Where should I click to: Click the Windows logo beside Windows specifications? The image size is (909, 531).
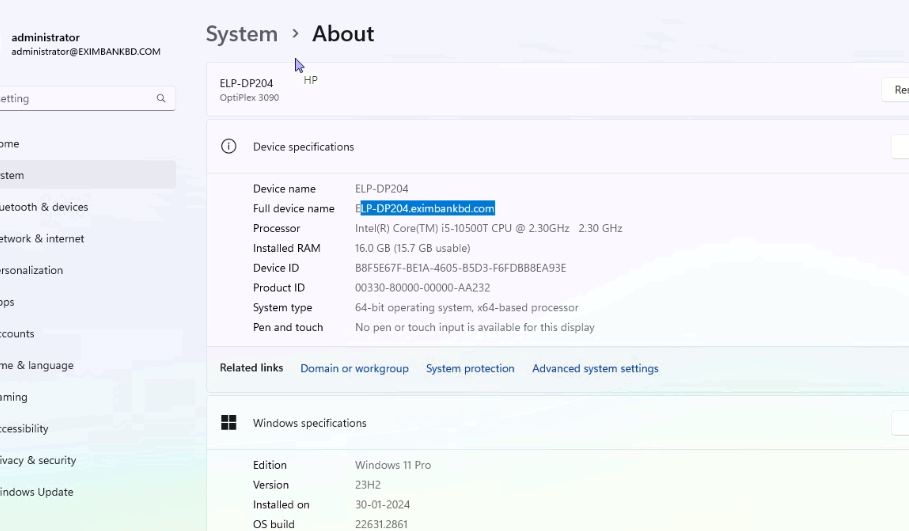pos(228,423)
